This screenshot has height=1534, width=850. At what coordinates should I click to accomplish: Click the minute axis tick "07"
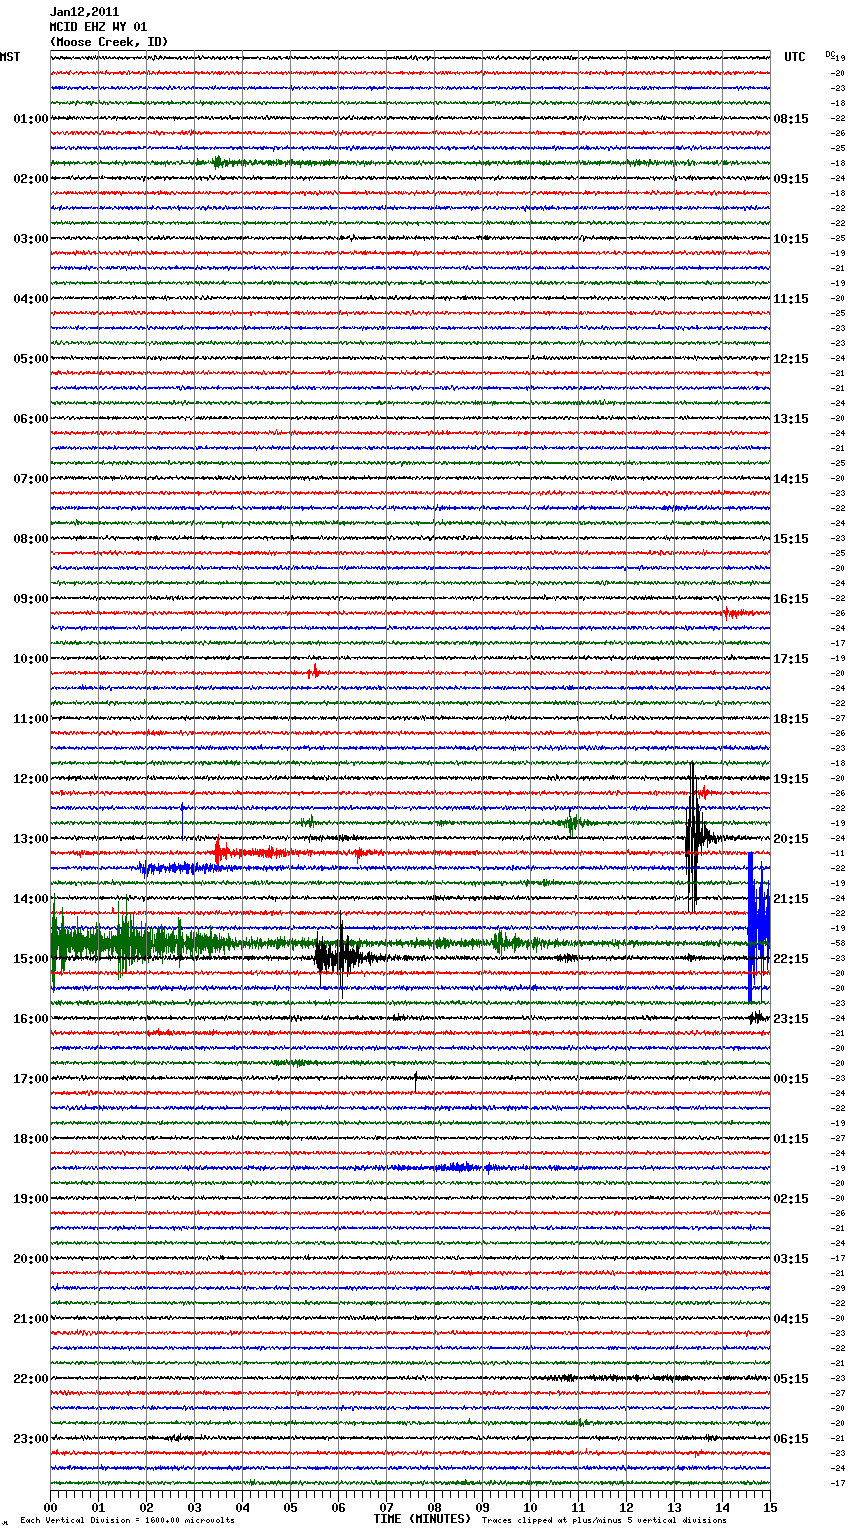pyautogui.click(x=386, y=1507)
